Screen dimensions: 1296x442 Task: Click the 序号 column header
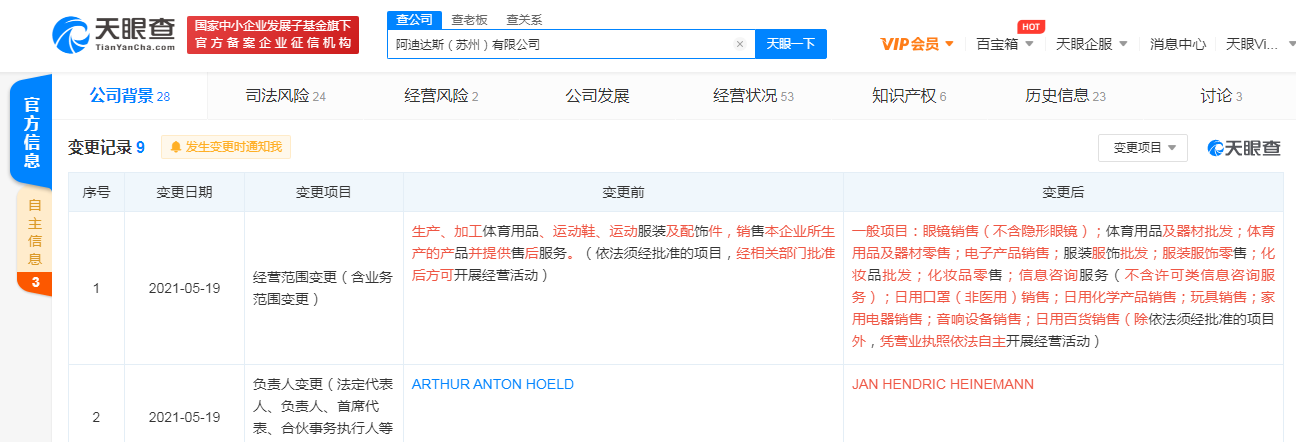[96, 192]
